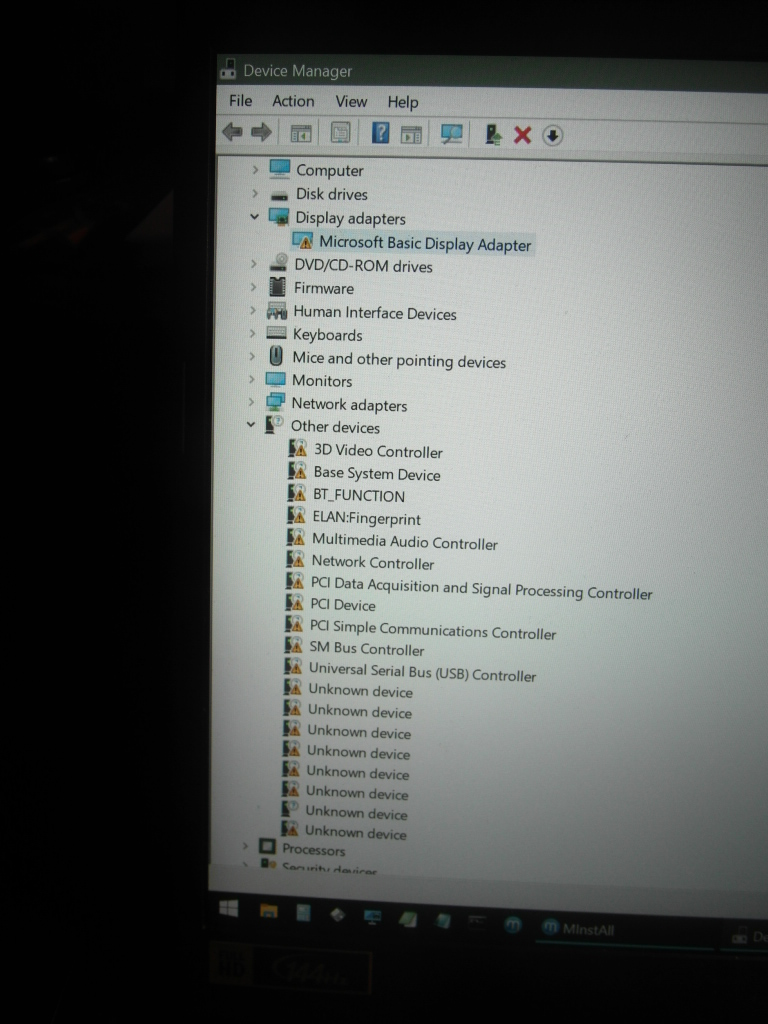
Task: Select PCI Simple Communications Controller
Action: point(432,630)
